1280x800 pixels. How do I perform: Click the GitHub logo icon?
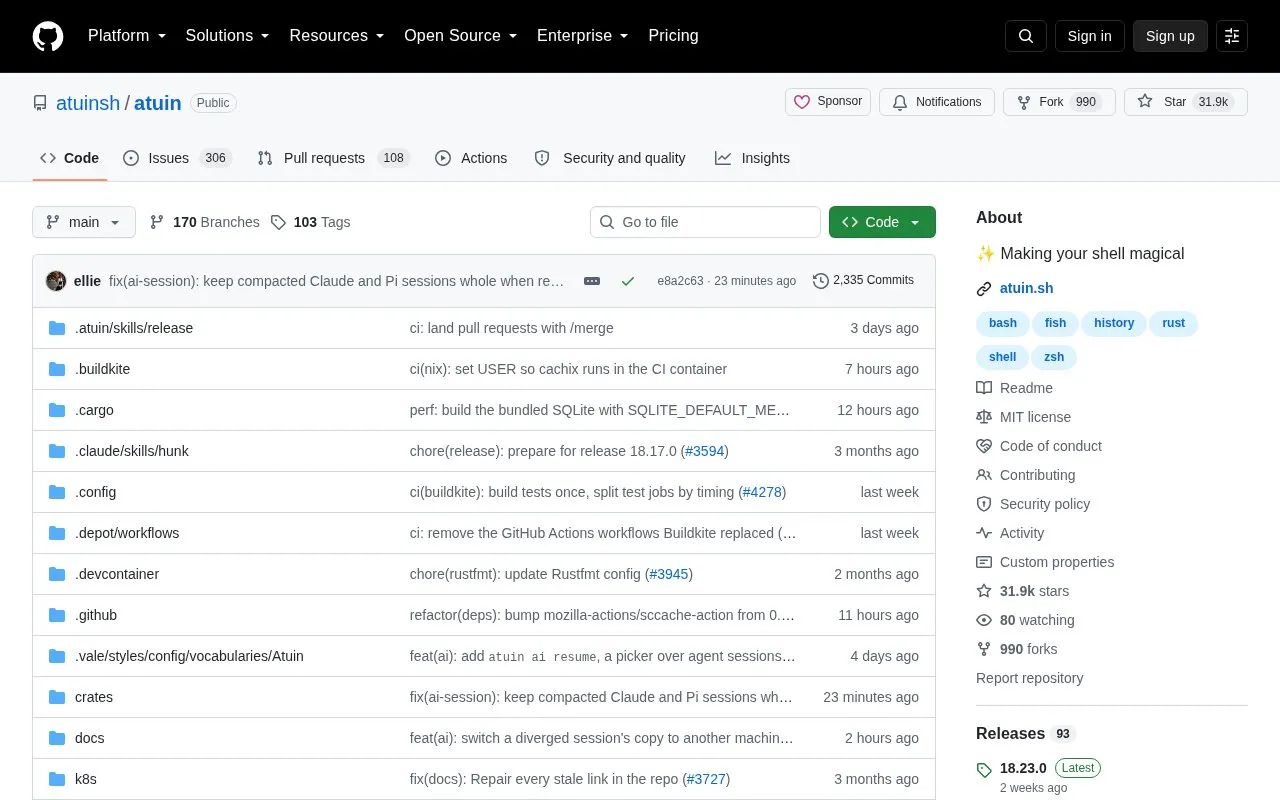point(48,36)
